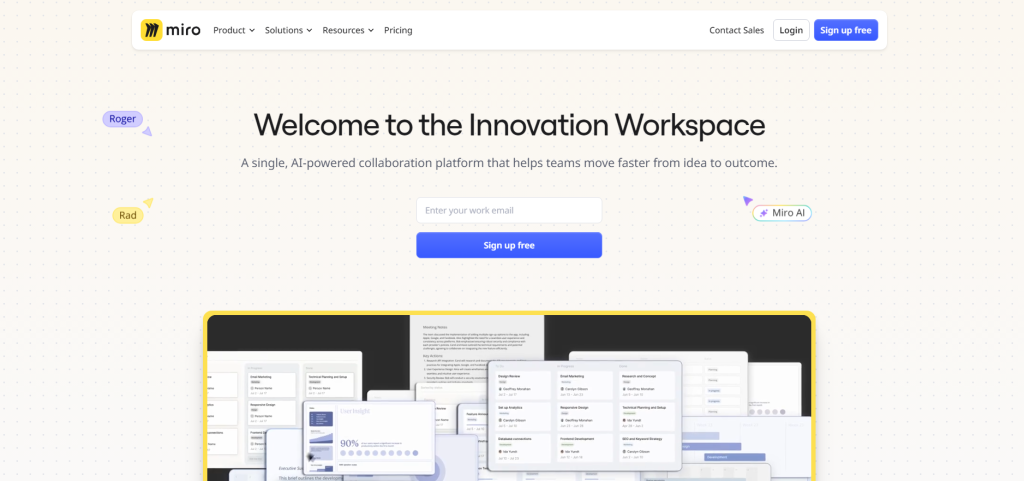This screenshot has height=481, width=1024.
Task: Click the AI-powered collaboration platform subtitle
Action: coord(509,163)
